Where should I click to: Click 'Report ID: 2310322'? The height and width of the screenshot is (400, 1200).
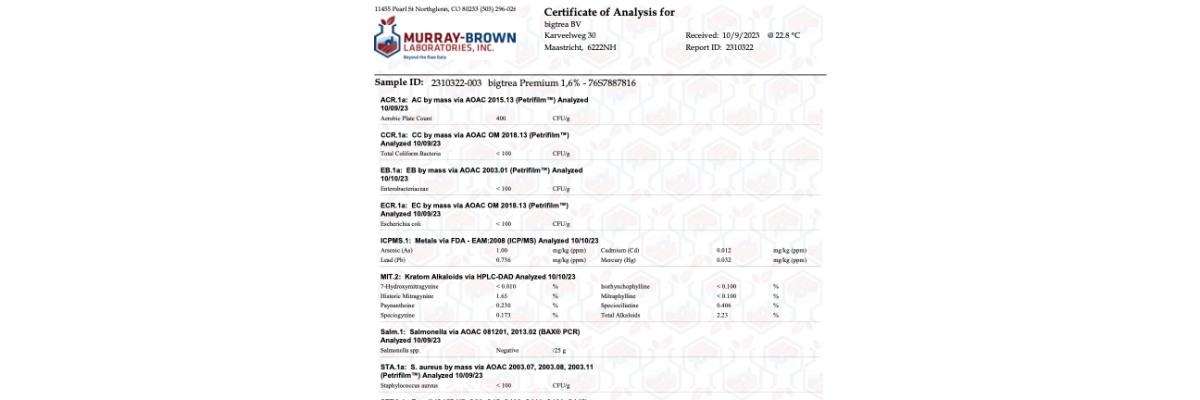coord(719,47)
